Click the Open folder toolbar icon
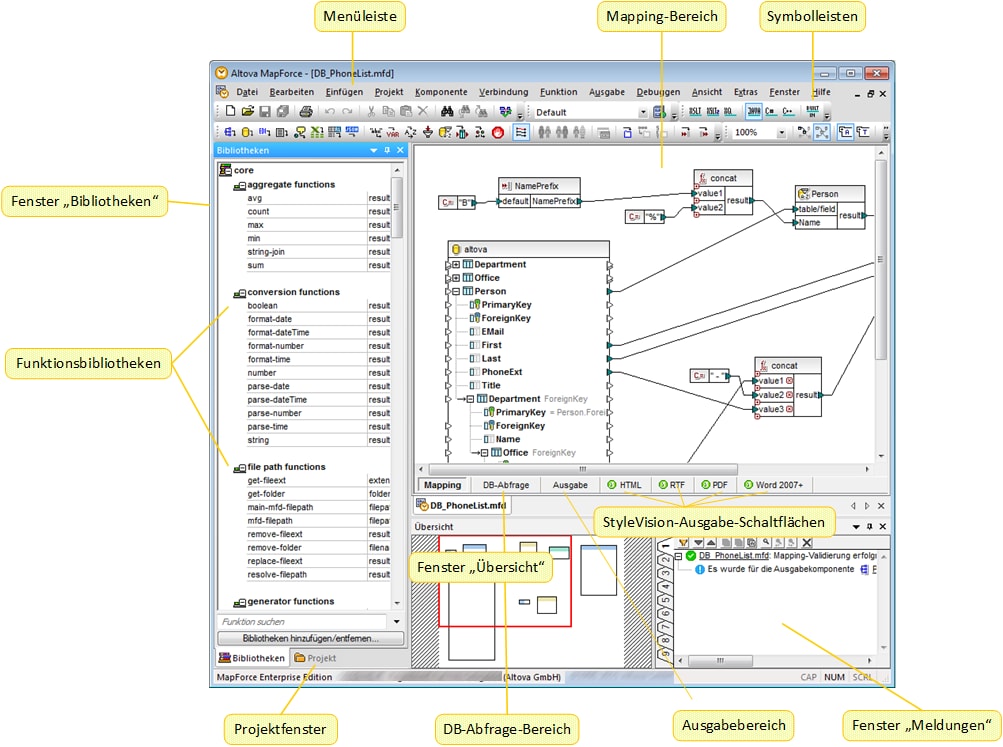 pyautogui.click(x=246, y=112)
